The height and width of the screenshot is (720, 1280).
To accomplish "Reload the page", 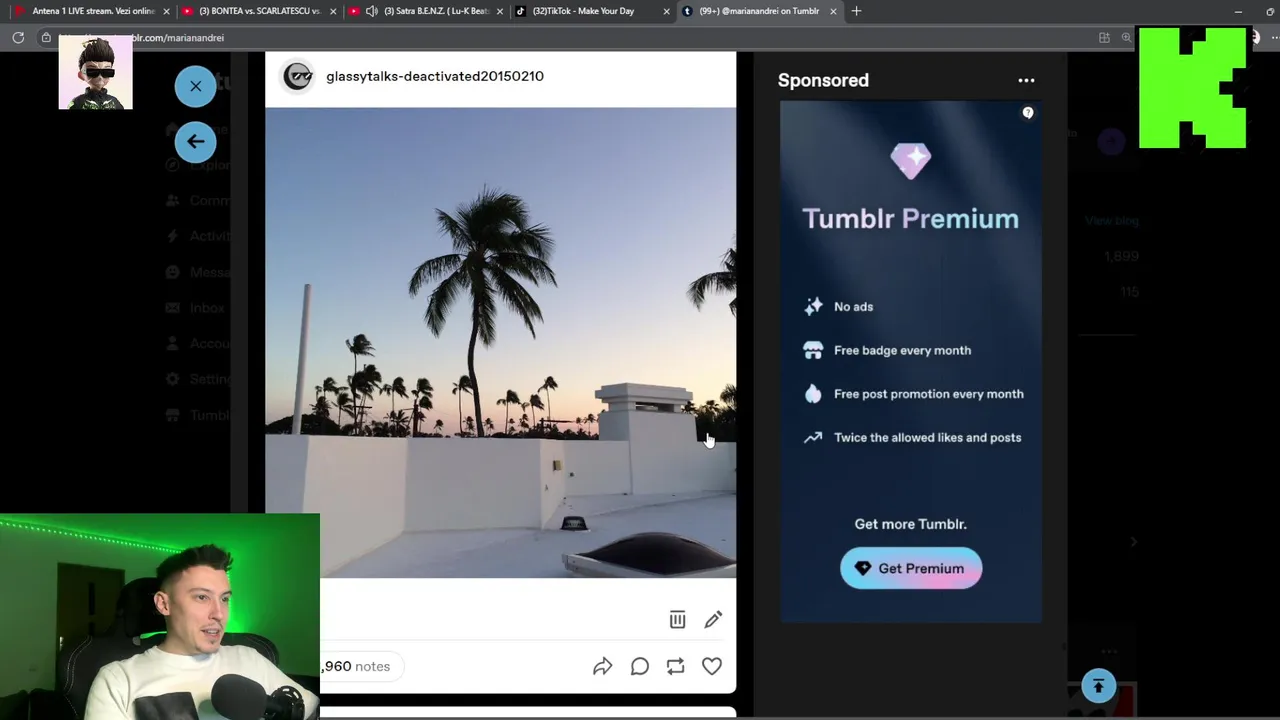I will [x=18, y=38].
